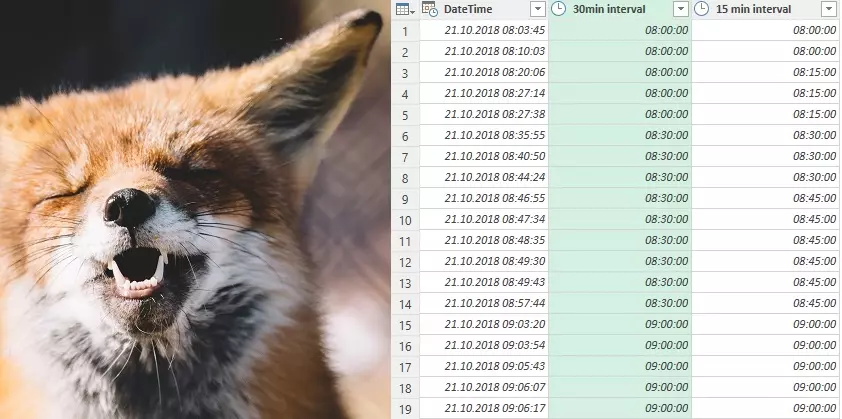Click the fox photo

pos(195,210)
